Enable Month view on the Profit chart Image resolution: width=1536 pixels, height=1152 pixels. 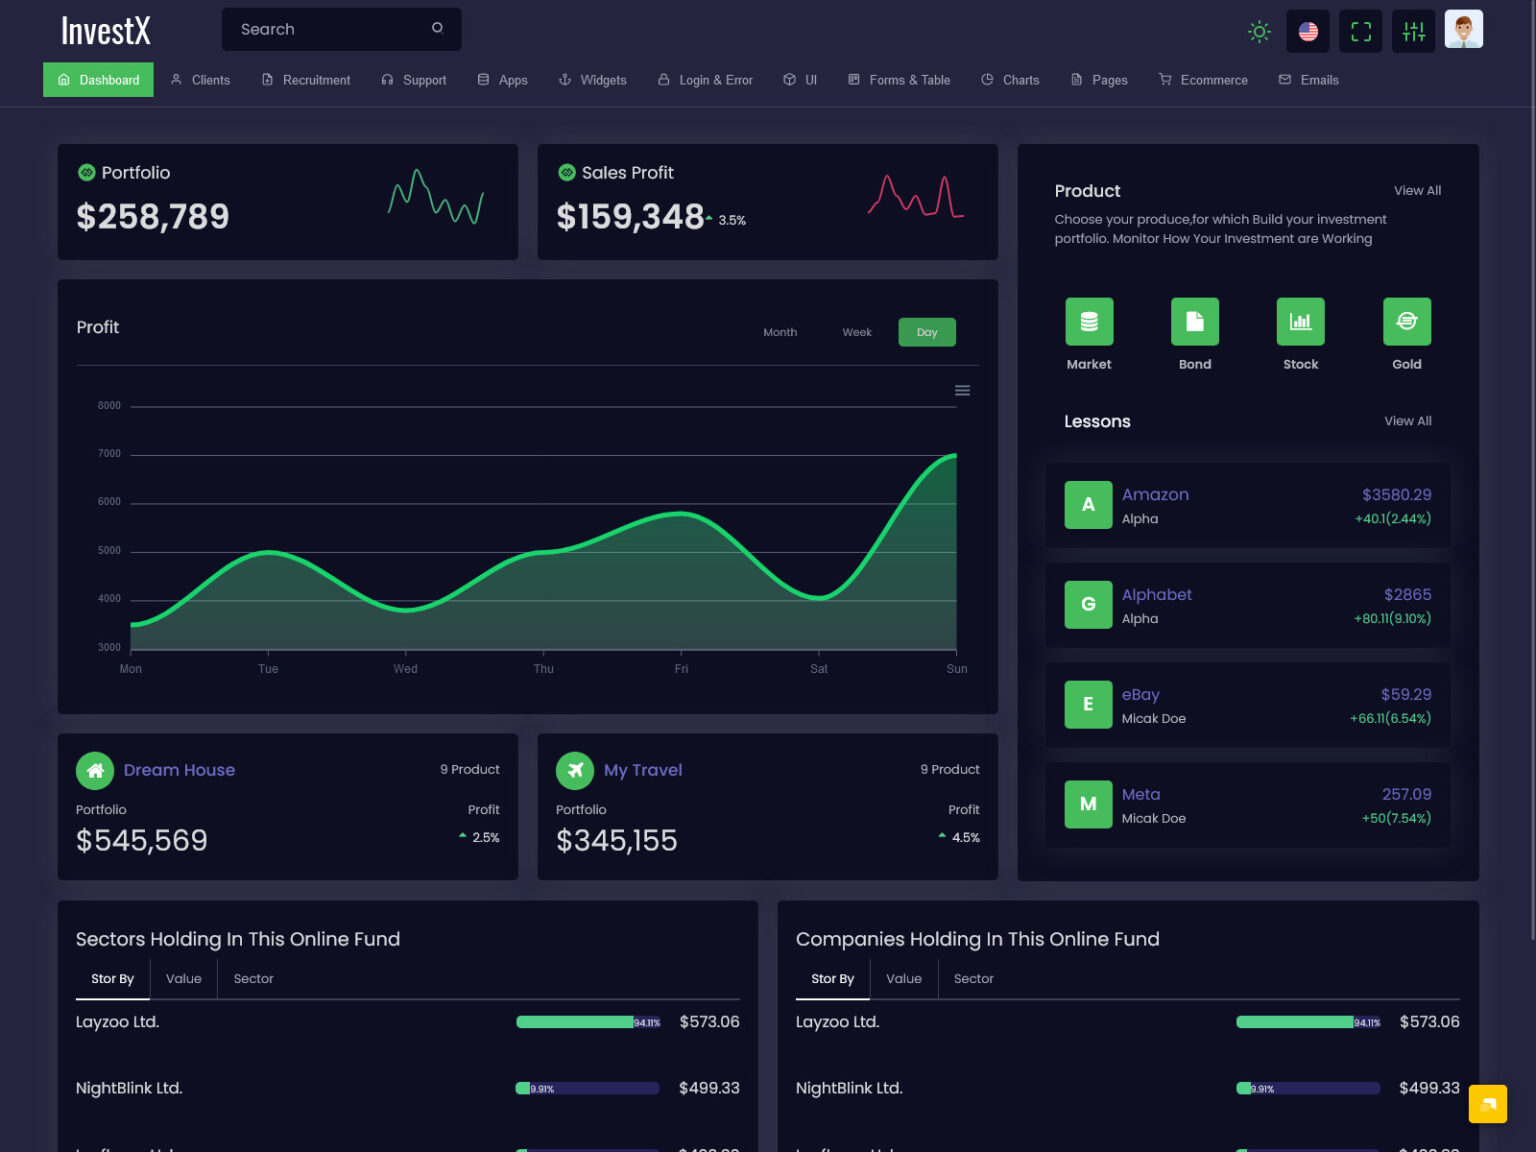click(x=780, y=332)
